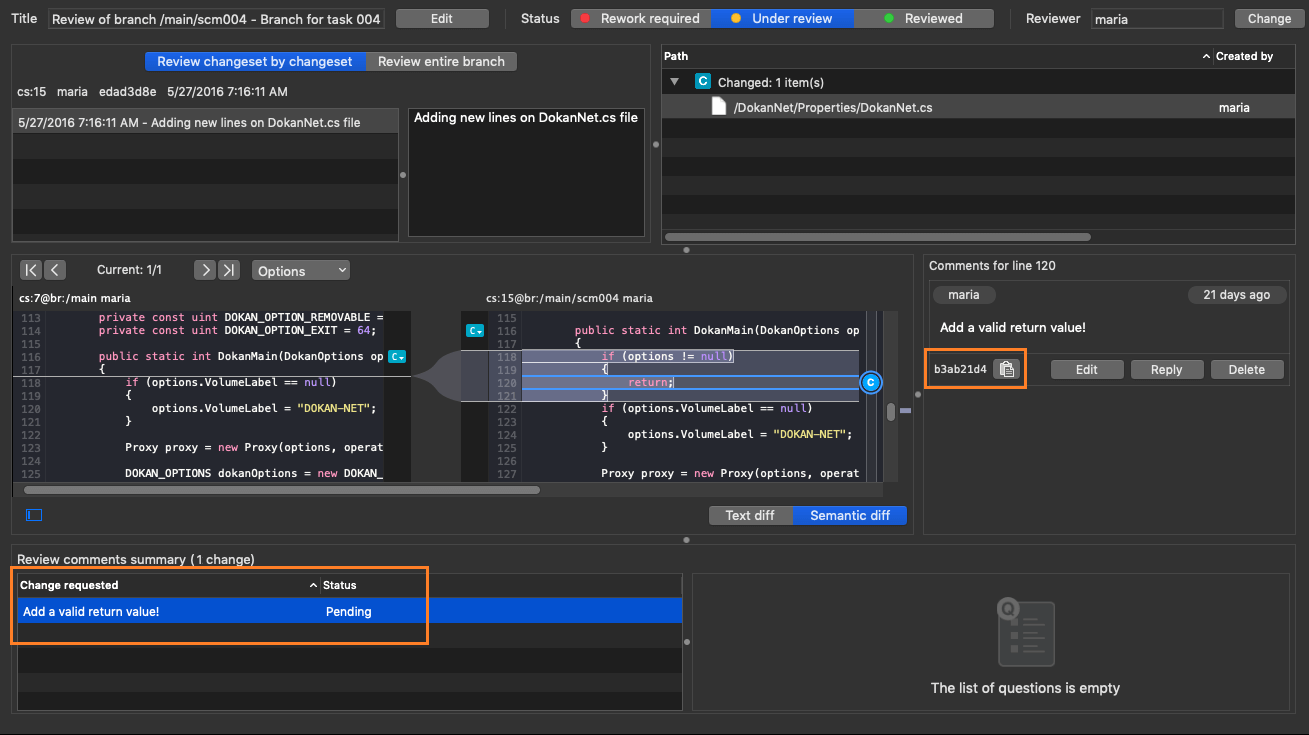Click 'Add a valid return value!' comment text
1309x735 pixels.
1012,327
